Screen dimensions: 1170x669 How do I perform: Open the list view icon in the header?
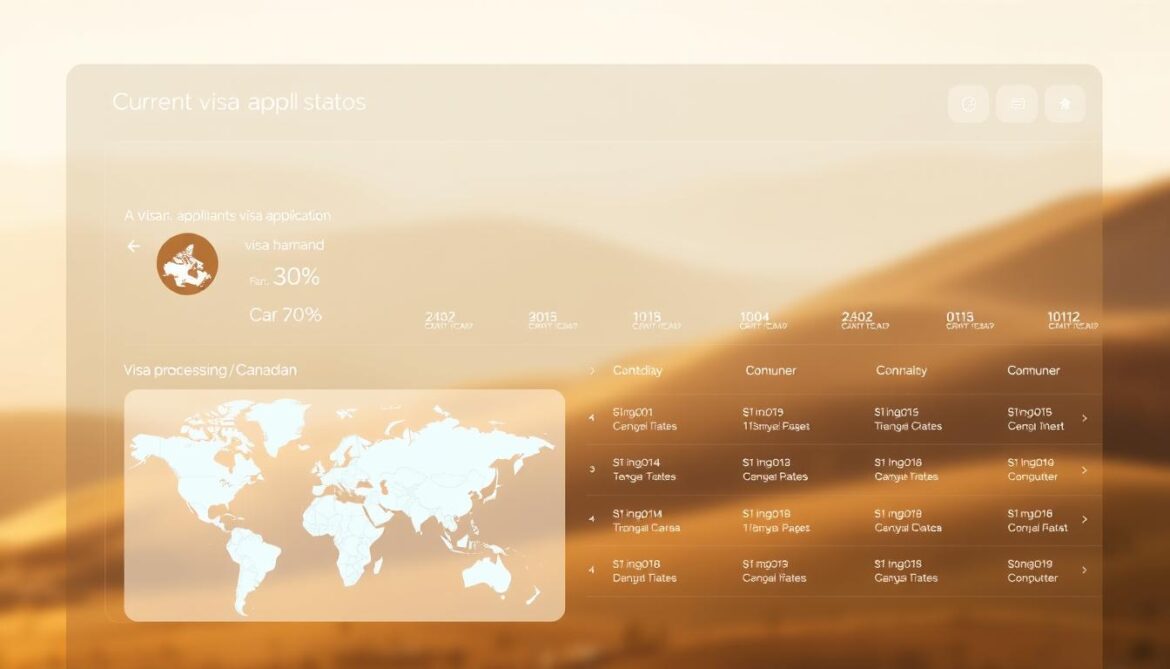tap(1017, 104)
